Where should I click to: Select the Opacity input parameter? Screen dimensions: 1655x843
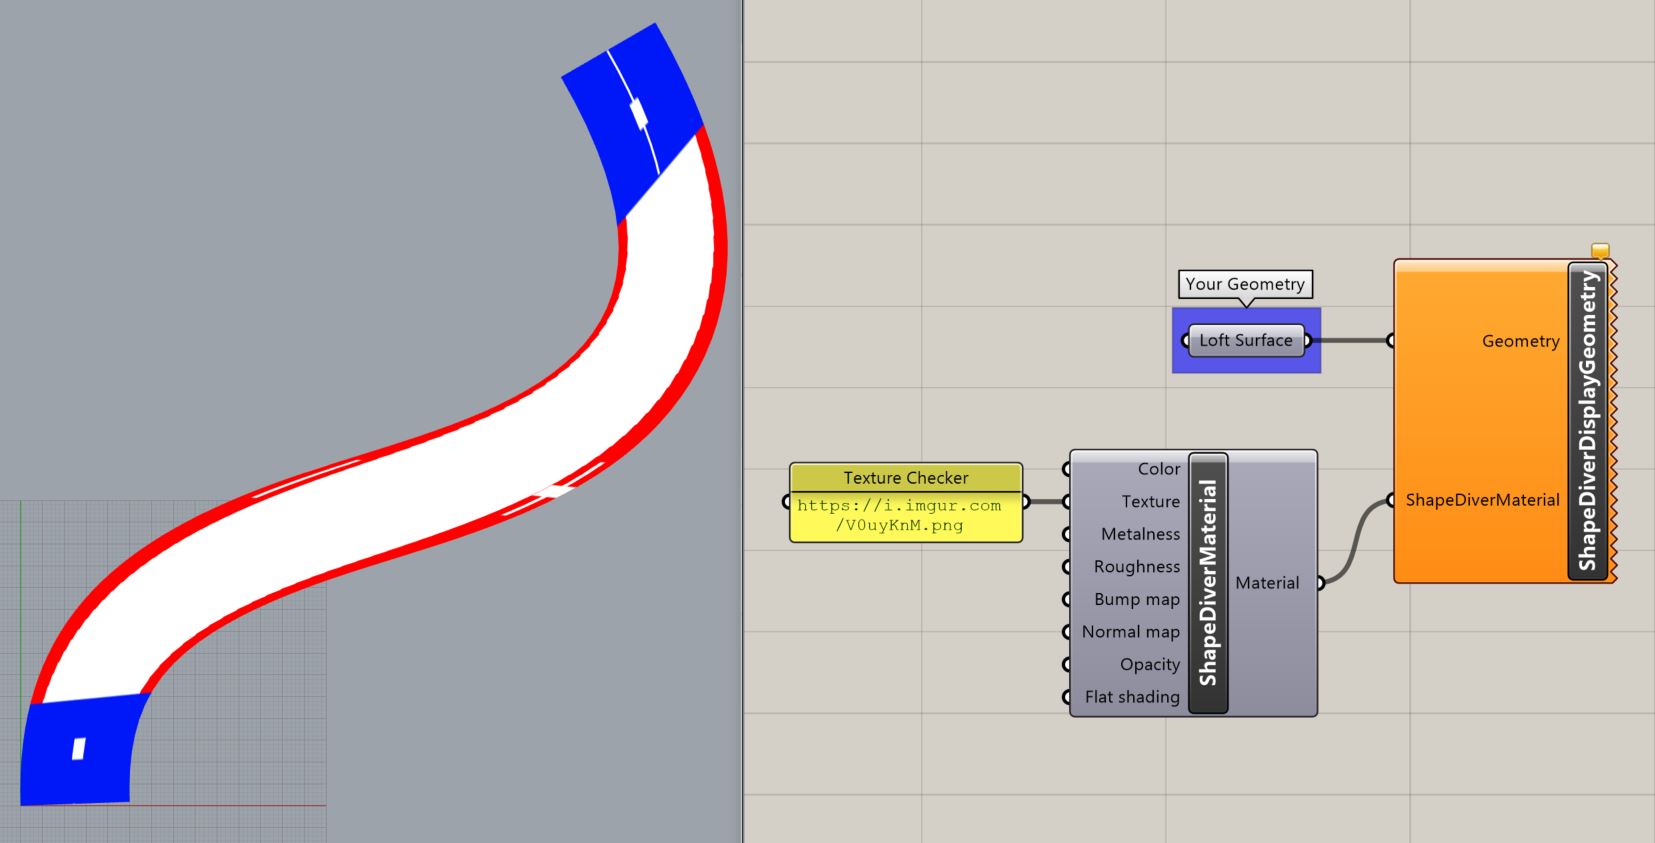coord(1149,665)
